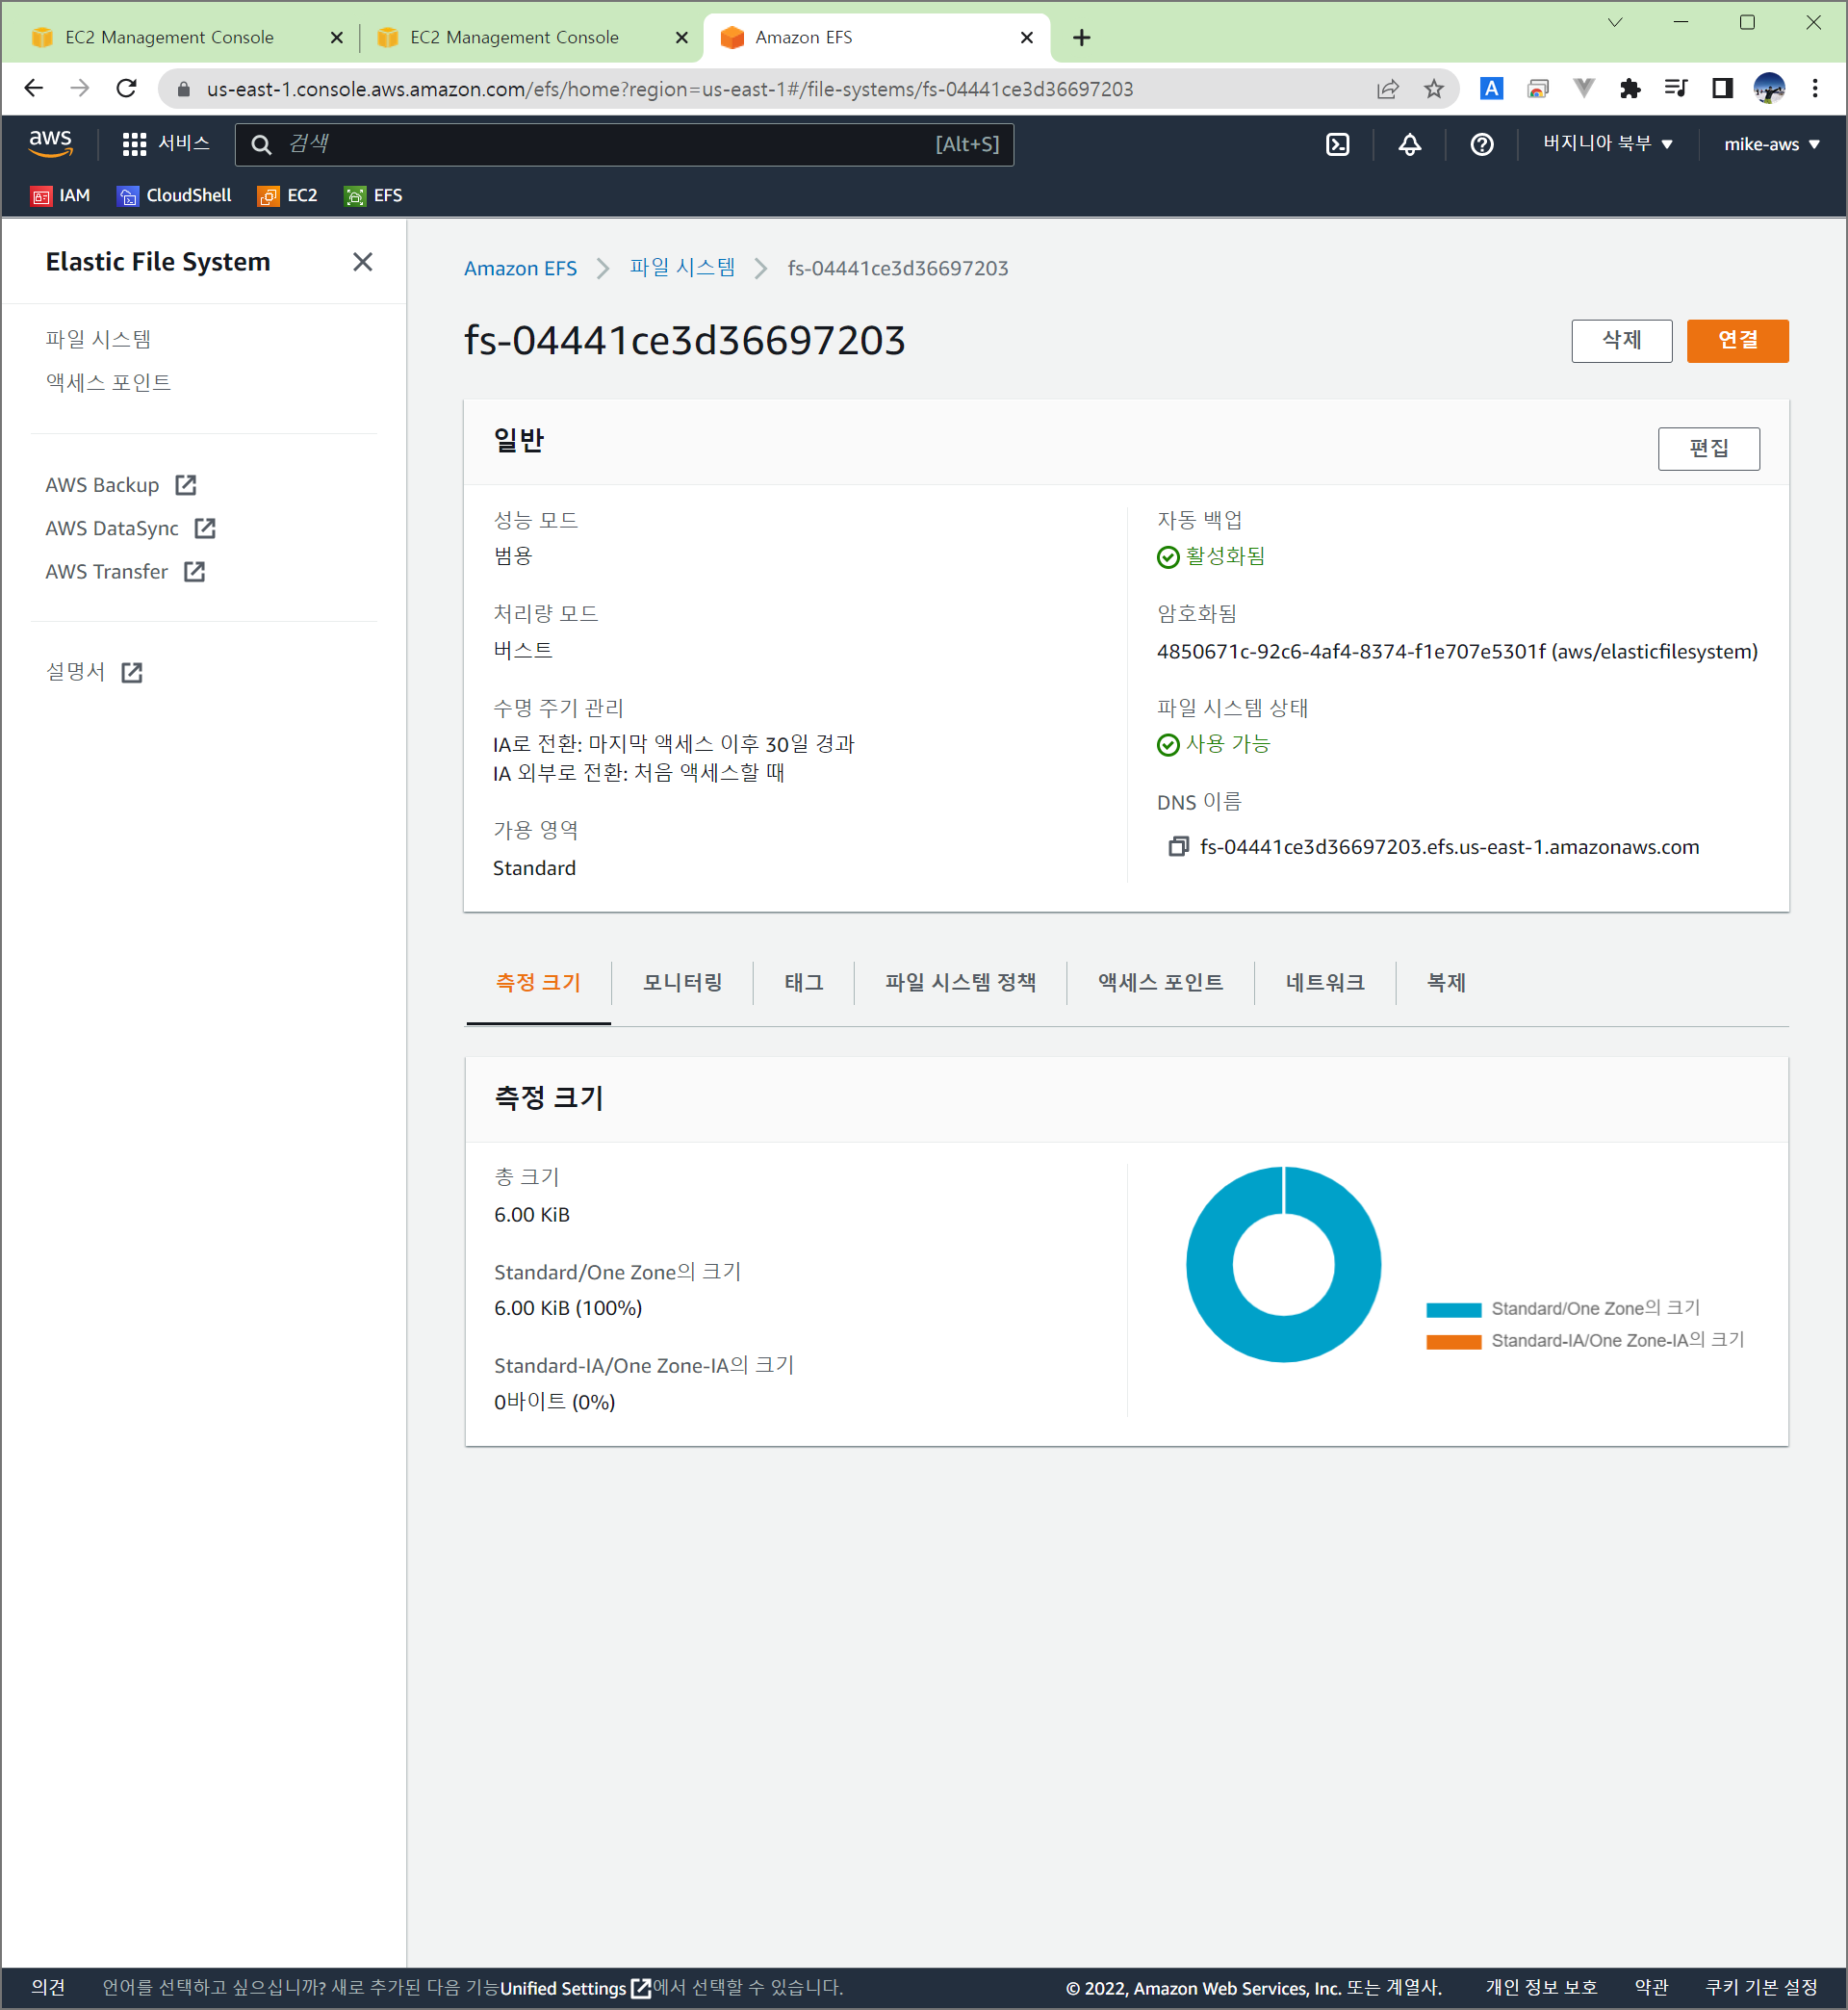Switch to the 네트워크 tab

[1324, 982]
